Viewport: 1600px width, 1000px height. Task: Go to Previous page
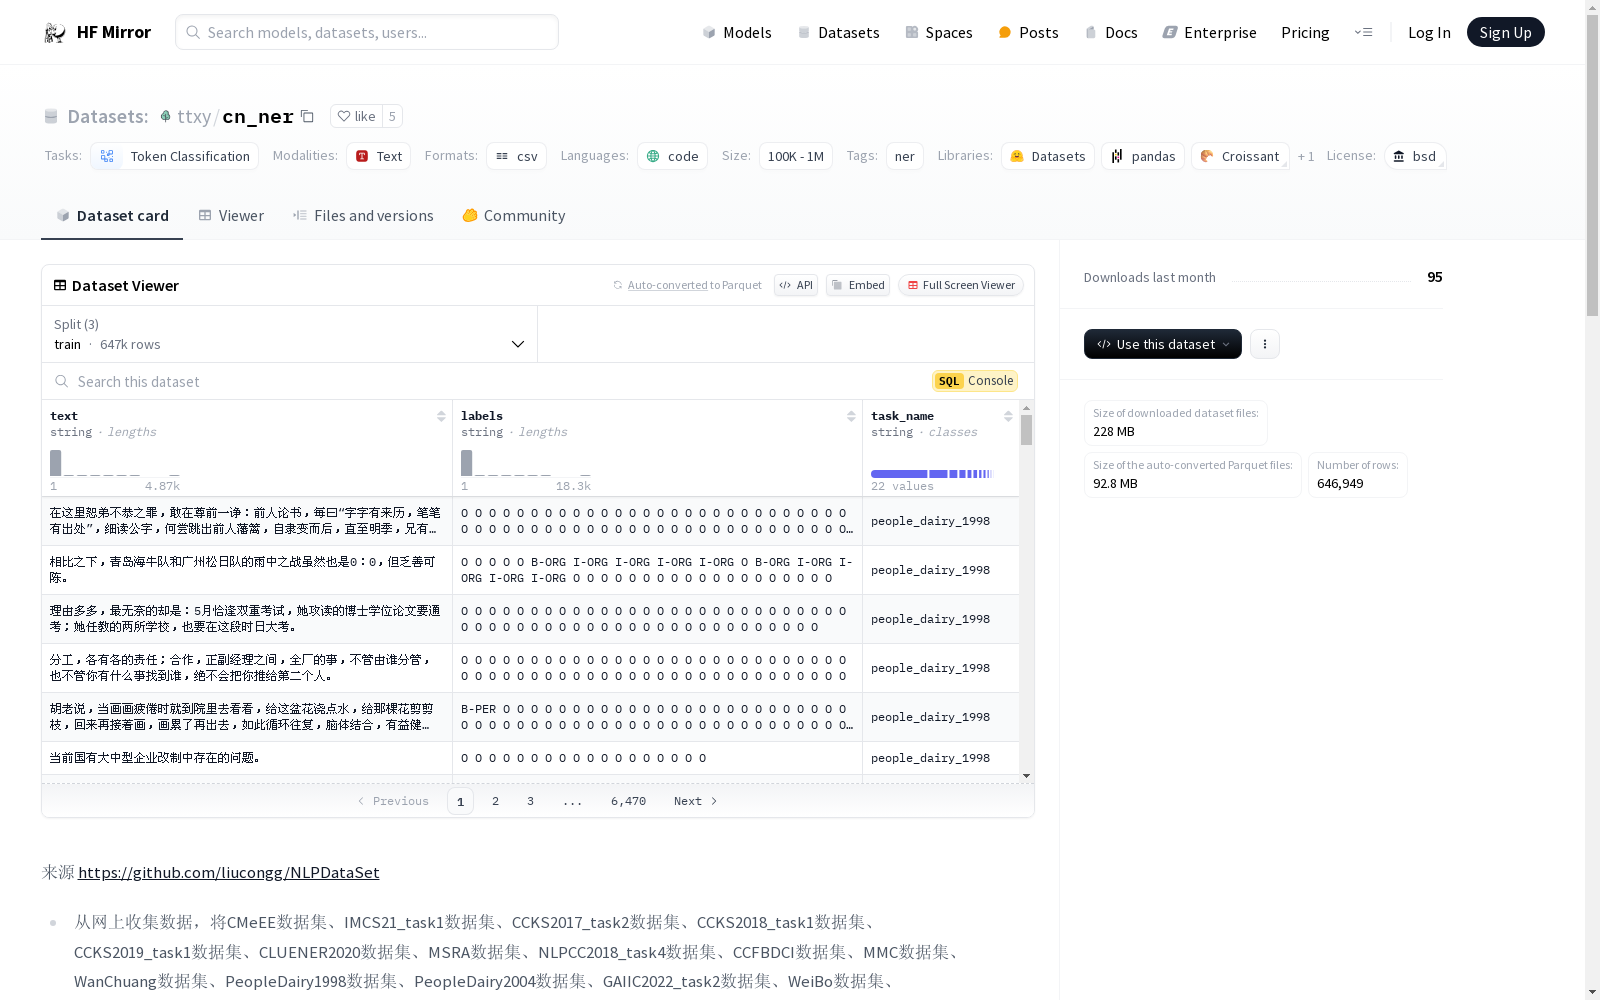(393, 801)
